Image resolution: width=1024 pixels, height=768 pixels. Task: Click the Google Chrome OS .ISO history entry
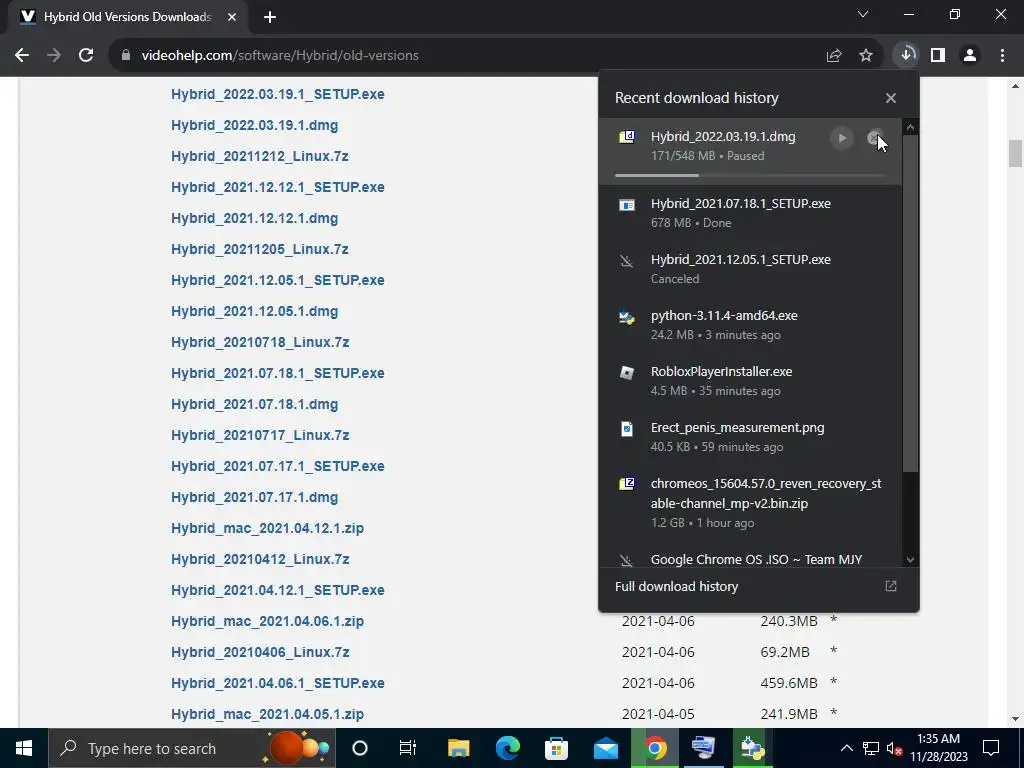750,559
